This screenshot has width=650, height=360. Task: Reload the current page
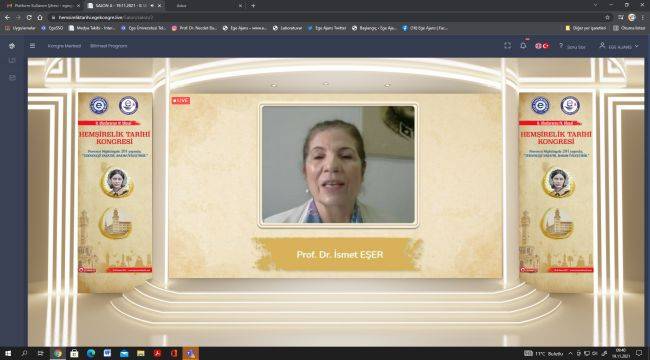[x=29, y=17]
